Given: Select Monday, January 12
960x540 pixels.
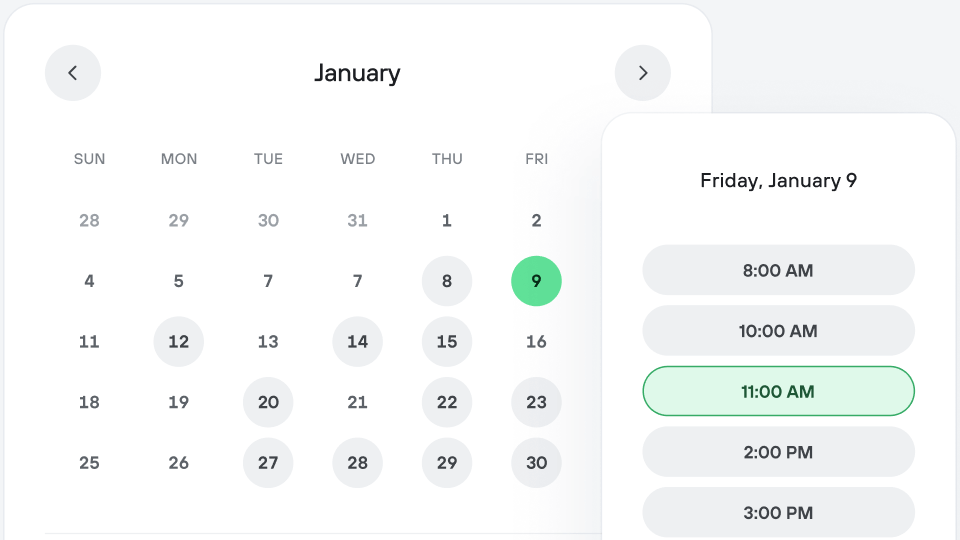Looking at the screenshot, I should 179,342.
